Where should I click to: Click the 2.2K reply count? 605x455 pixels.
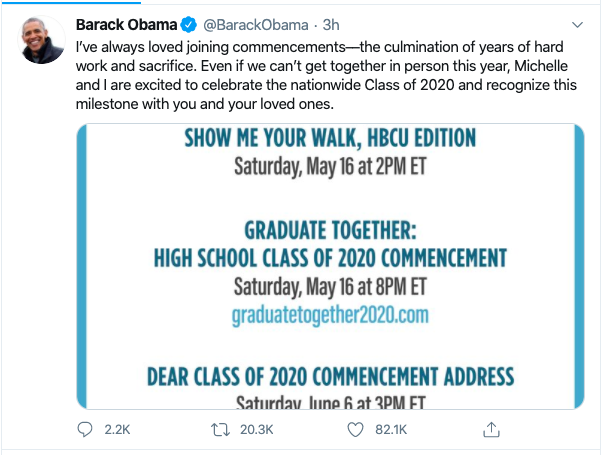tap(117, 430)
